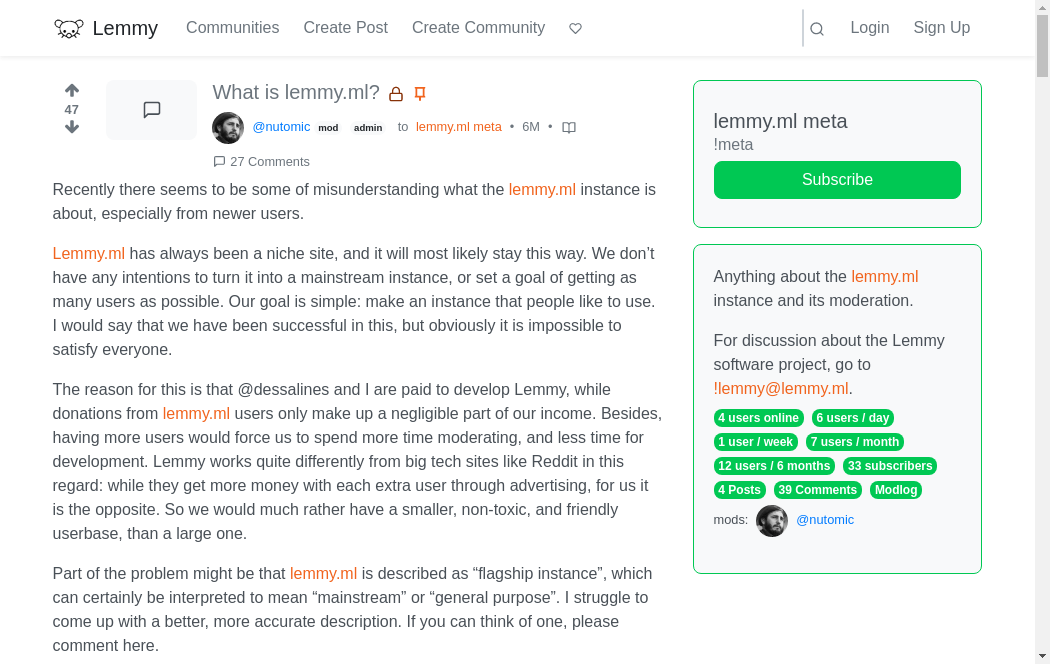Go to Create Post in navbar
1050x664 pixels.
(346, 28)
